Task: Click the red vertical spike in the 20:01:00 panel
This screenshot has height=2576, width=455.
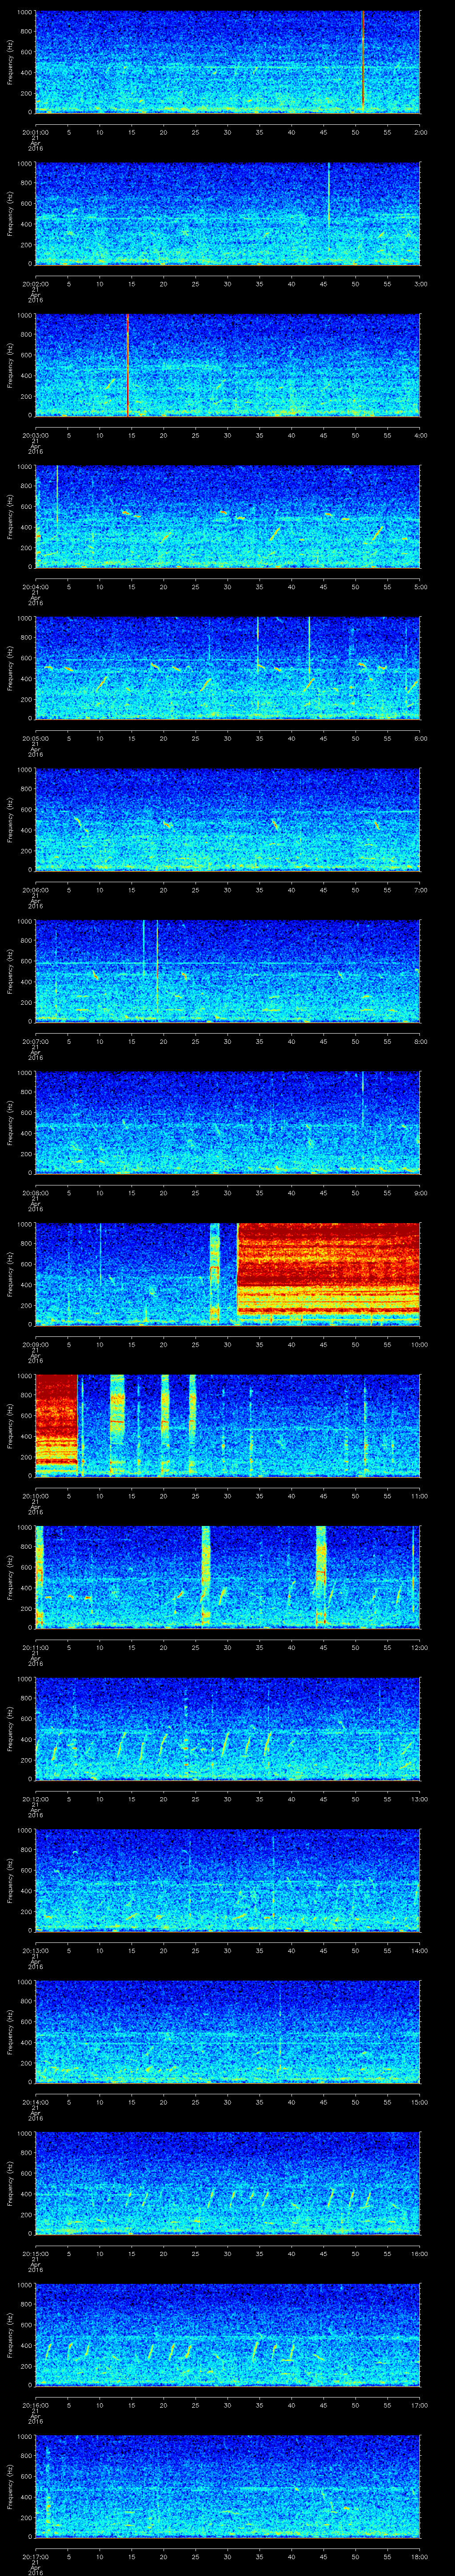Action: [362, 61]
